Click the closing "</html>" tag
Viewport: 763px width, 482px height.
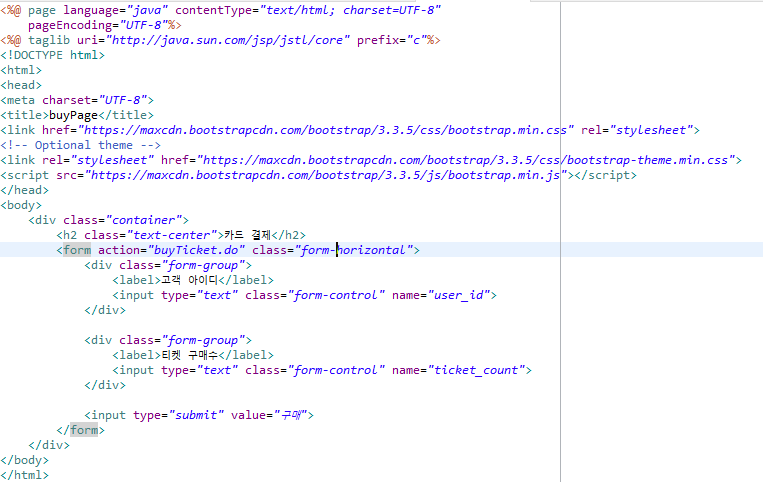24,475
